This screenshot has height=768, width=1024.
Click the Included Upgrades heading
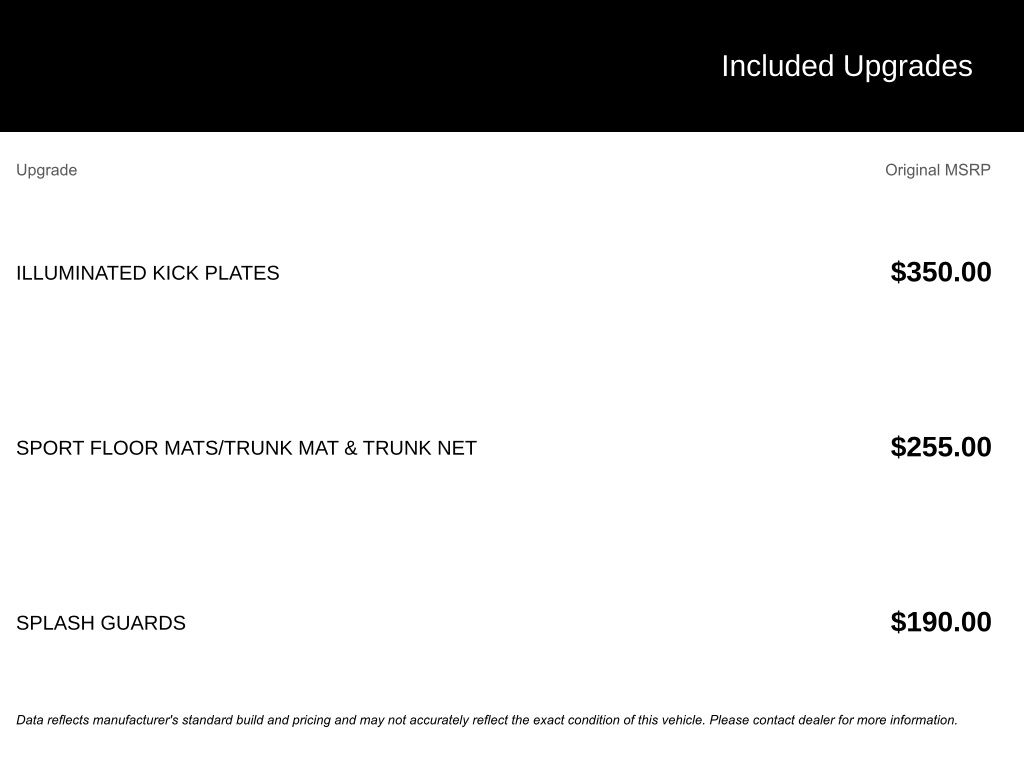846,66
